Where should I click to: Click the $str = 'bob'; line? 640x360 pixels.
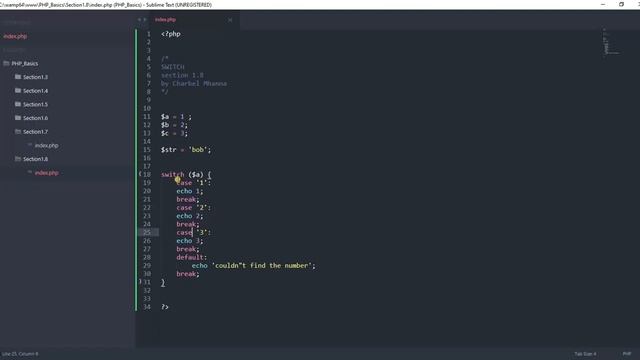coord(186,150)
